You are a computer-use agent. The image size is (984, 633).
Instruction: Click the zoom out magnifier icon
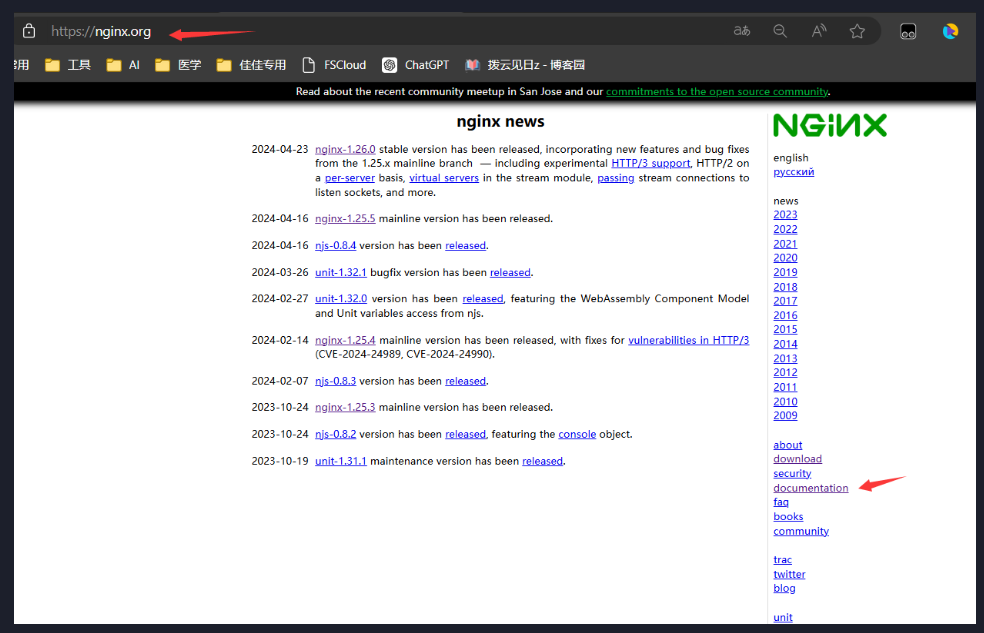click(780, 31)
